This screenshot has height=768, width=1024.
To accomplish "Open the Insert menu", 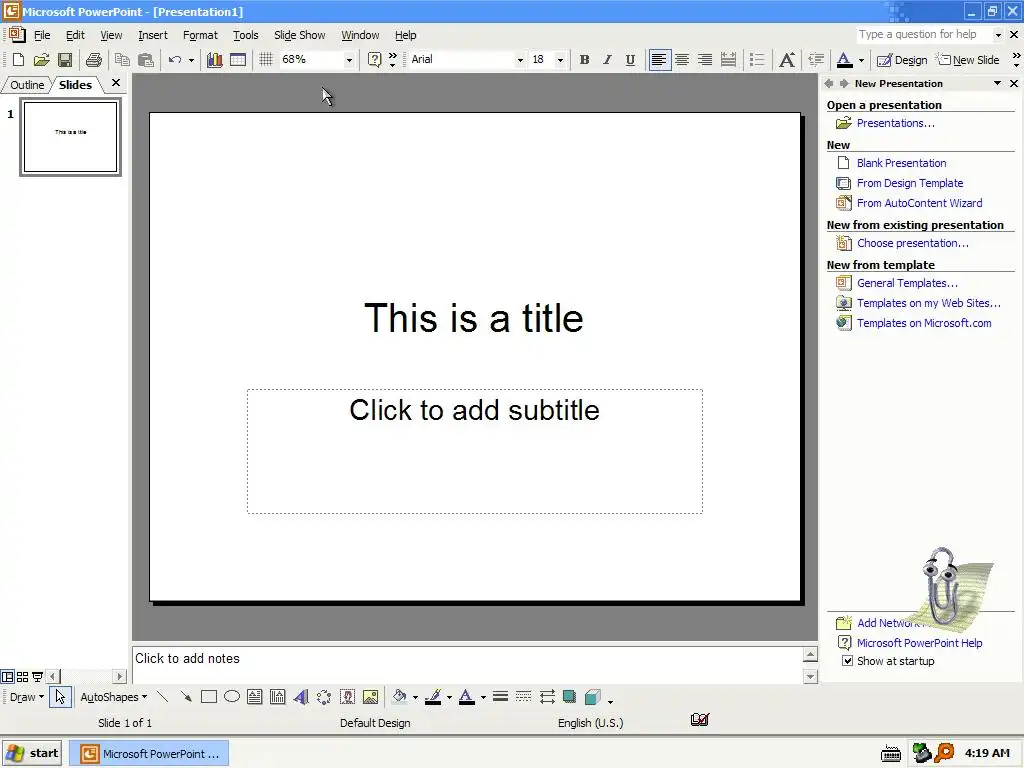I will point(153,35).
